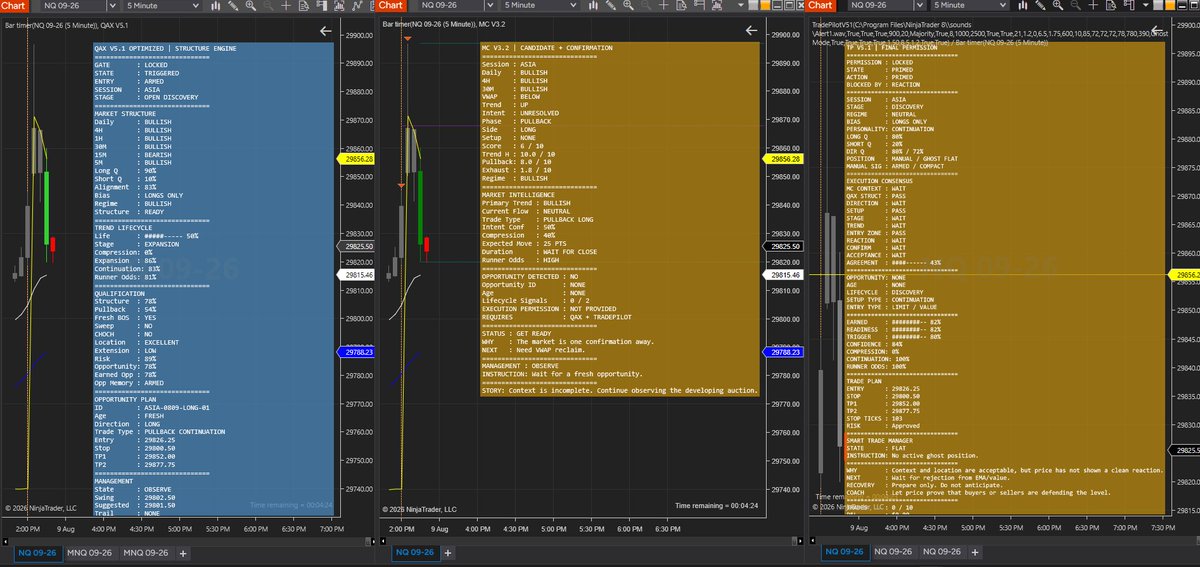Viewport: 1200px width, 567px height.
Task: Click blue 29788.23 price marker in middle chart
Action: 781,351
